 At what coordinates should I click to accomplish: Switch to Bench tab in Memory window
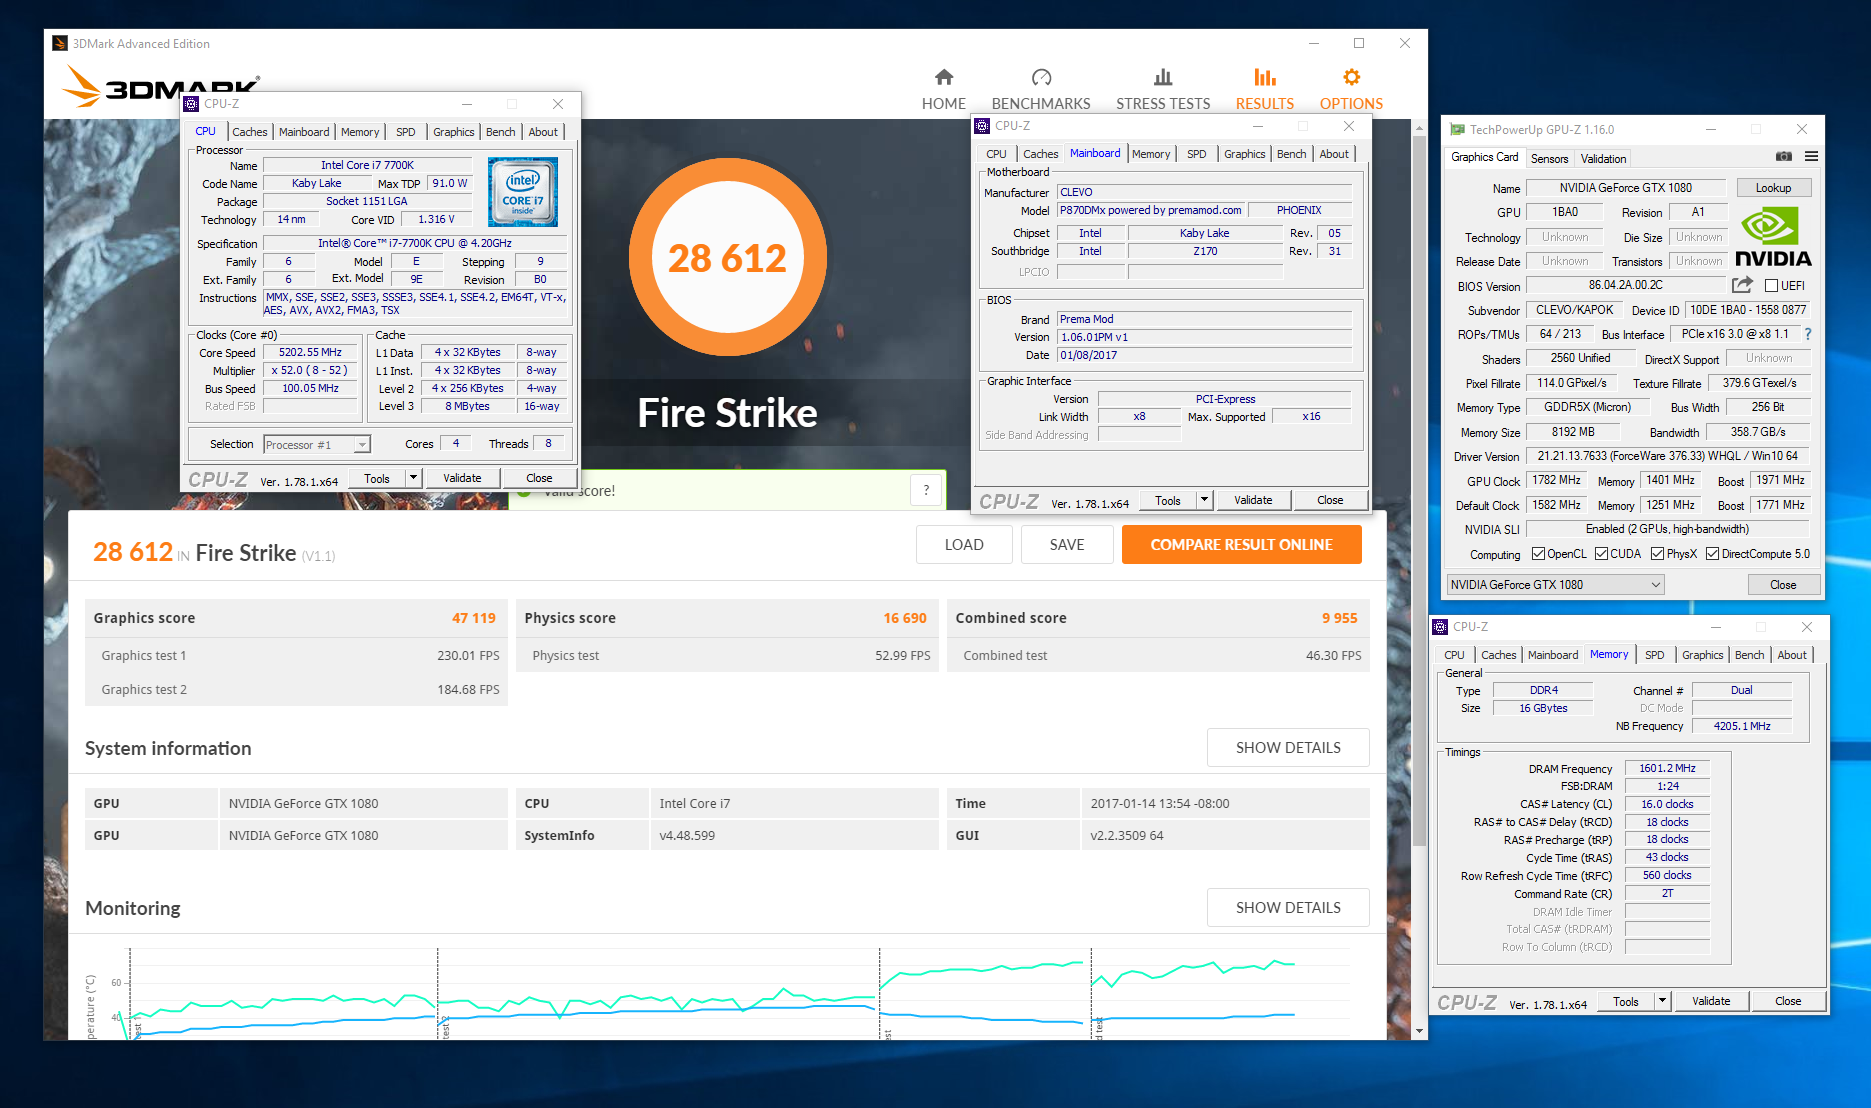(1749, 655)
